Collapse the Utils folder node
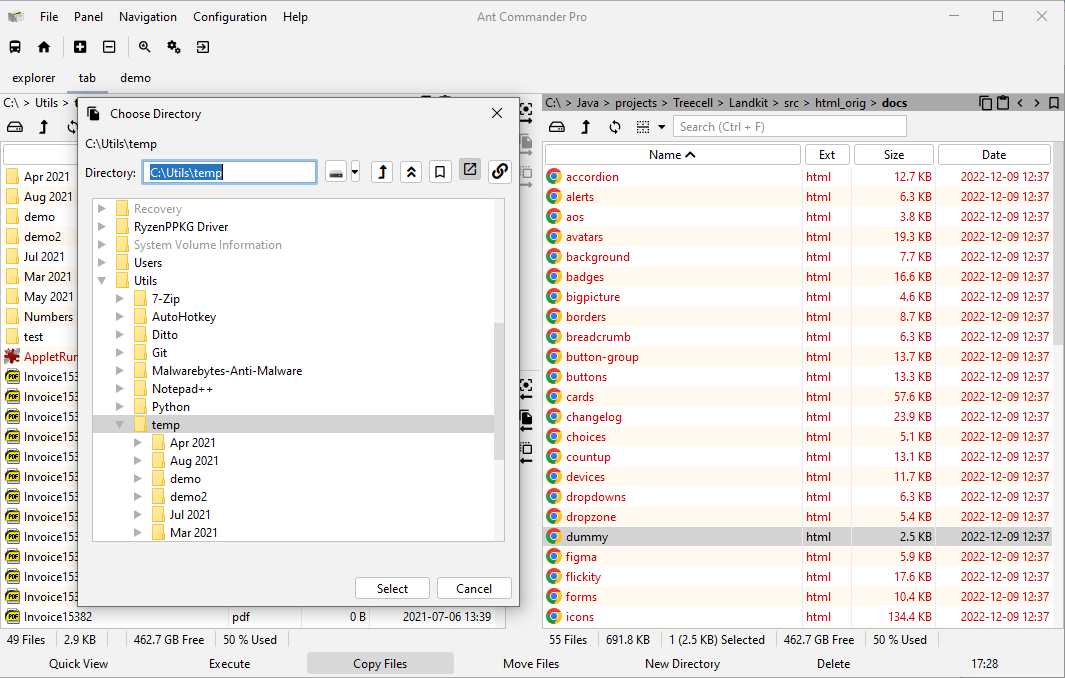The image size is (1065, 678). pos(102,281)
